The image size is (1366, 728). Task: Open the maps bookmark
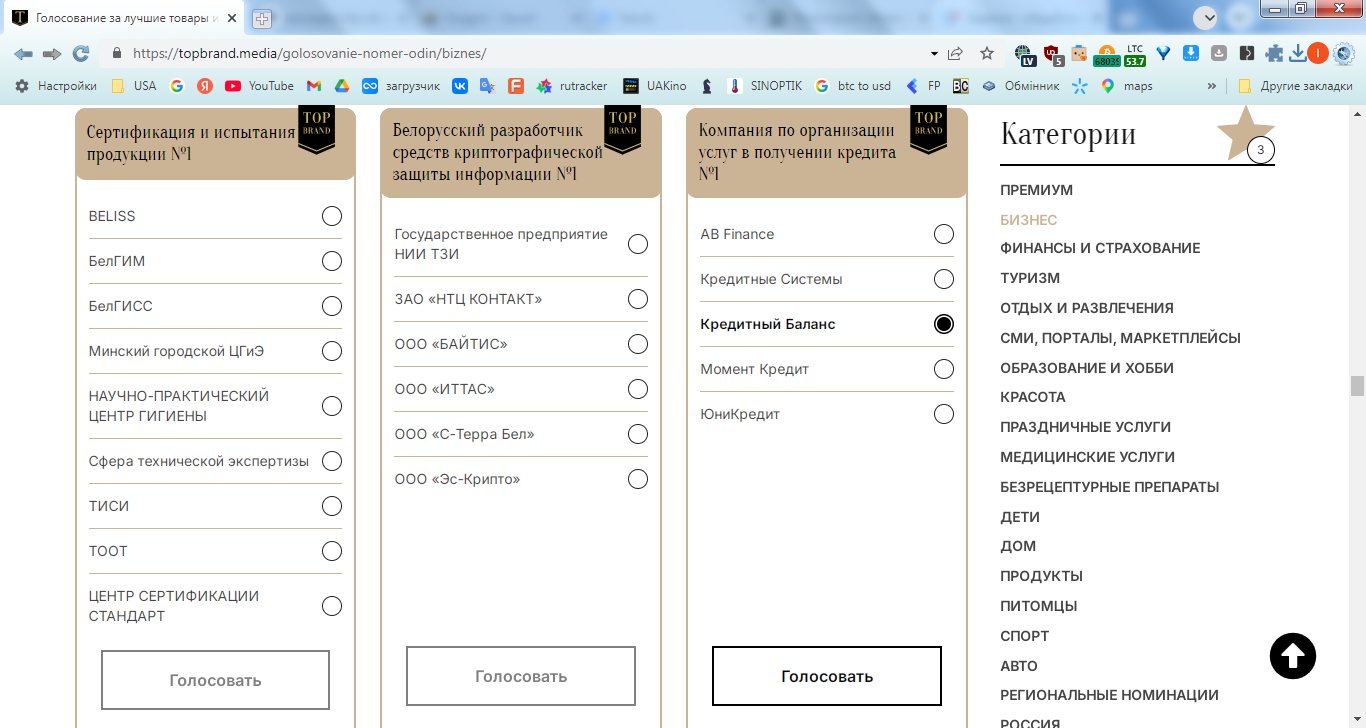[x=1126, y=86]
